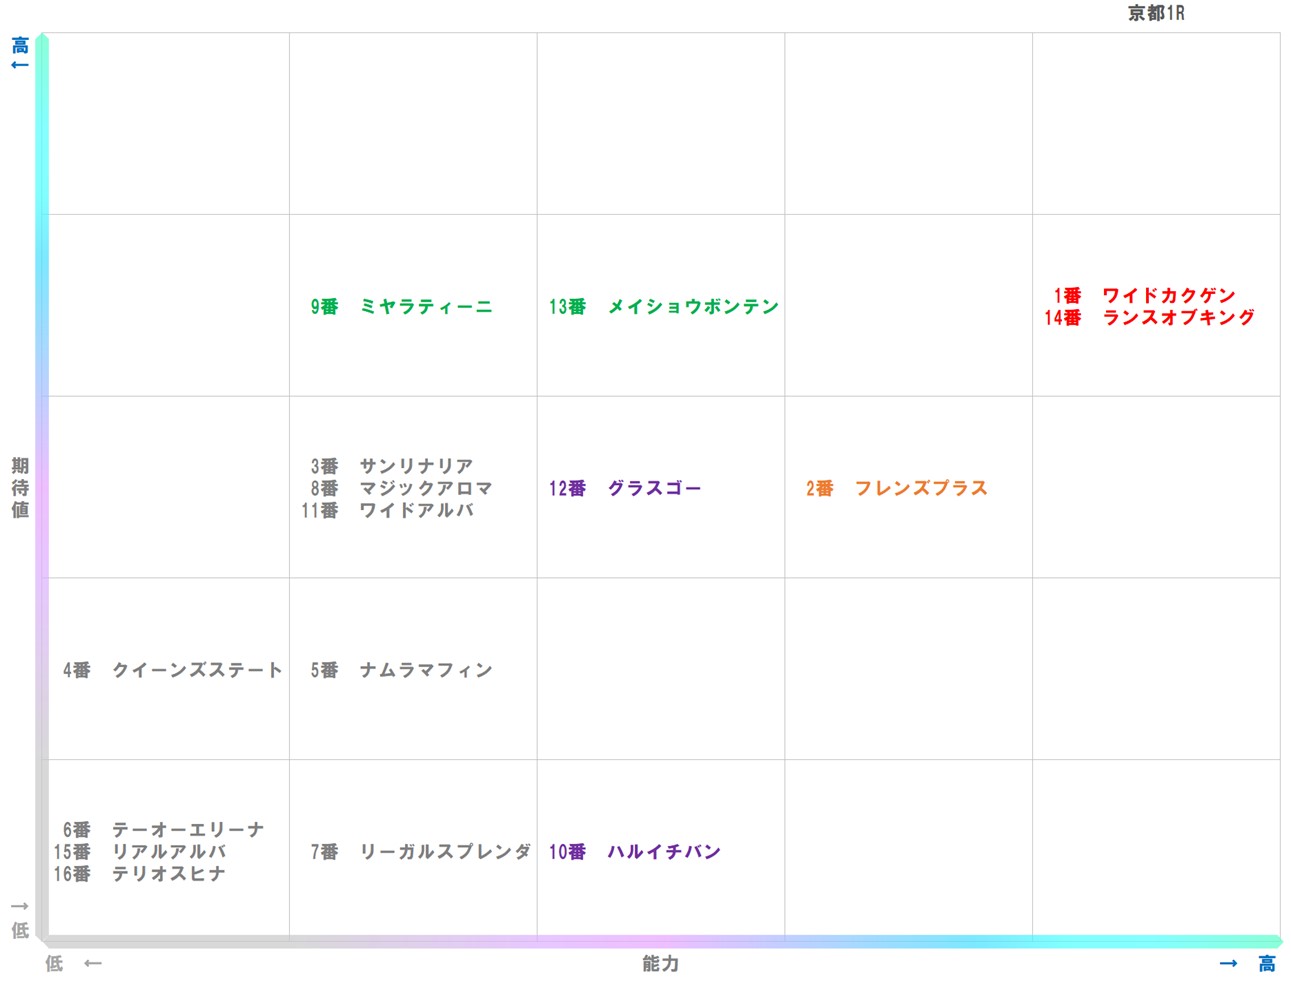Select horse 1番 ワイドカクゲン

(x=1144, y=295)
